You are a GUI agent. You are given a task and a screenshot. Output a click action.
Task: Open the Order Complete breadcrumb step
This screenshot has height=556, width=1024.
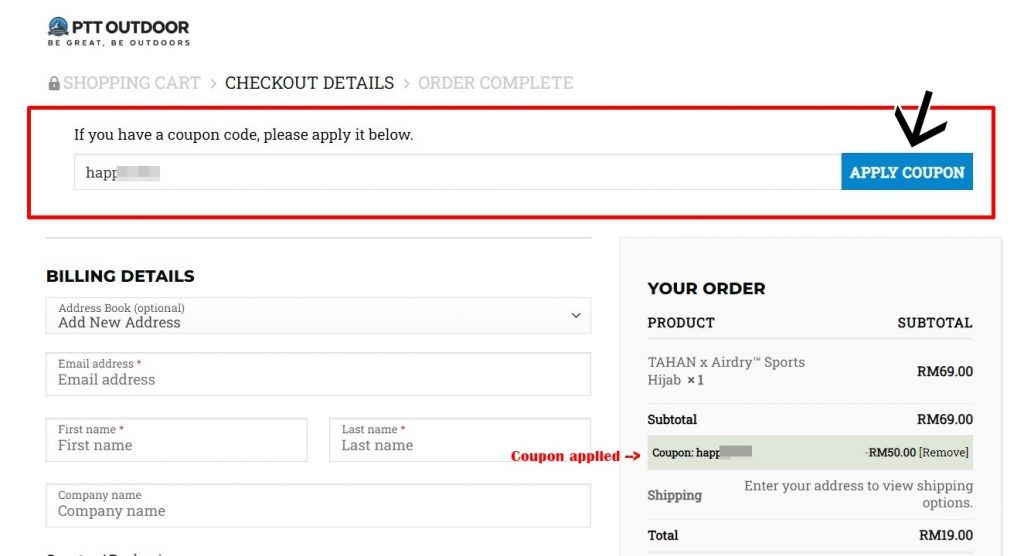click(495, 83)
